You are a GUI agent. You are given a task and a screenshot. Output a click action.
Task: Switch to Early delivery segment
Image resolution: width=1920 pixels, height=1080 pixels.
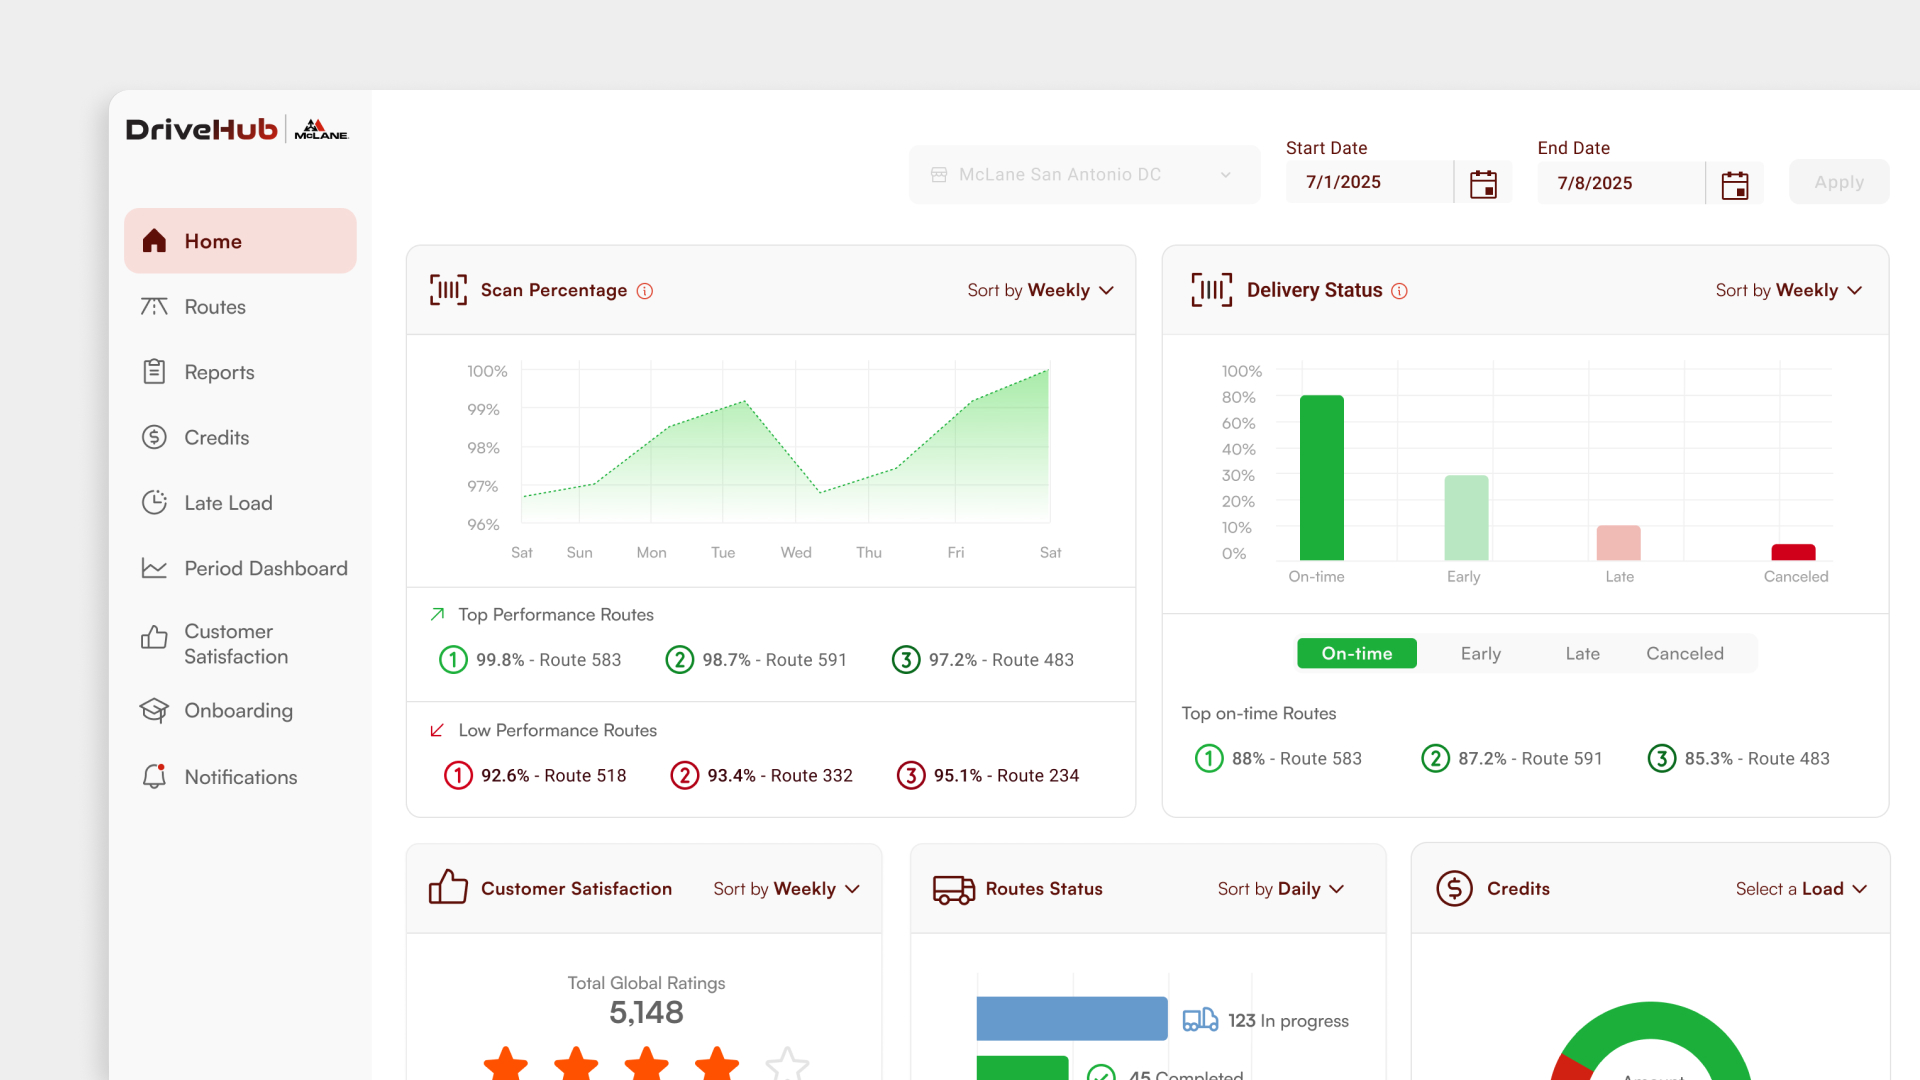(1480, 653)
